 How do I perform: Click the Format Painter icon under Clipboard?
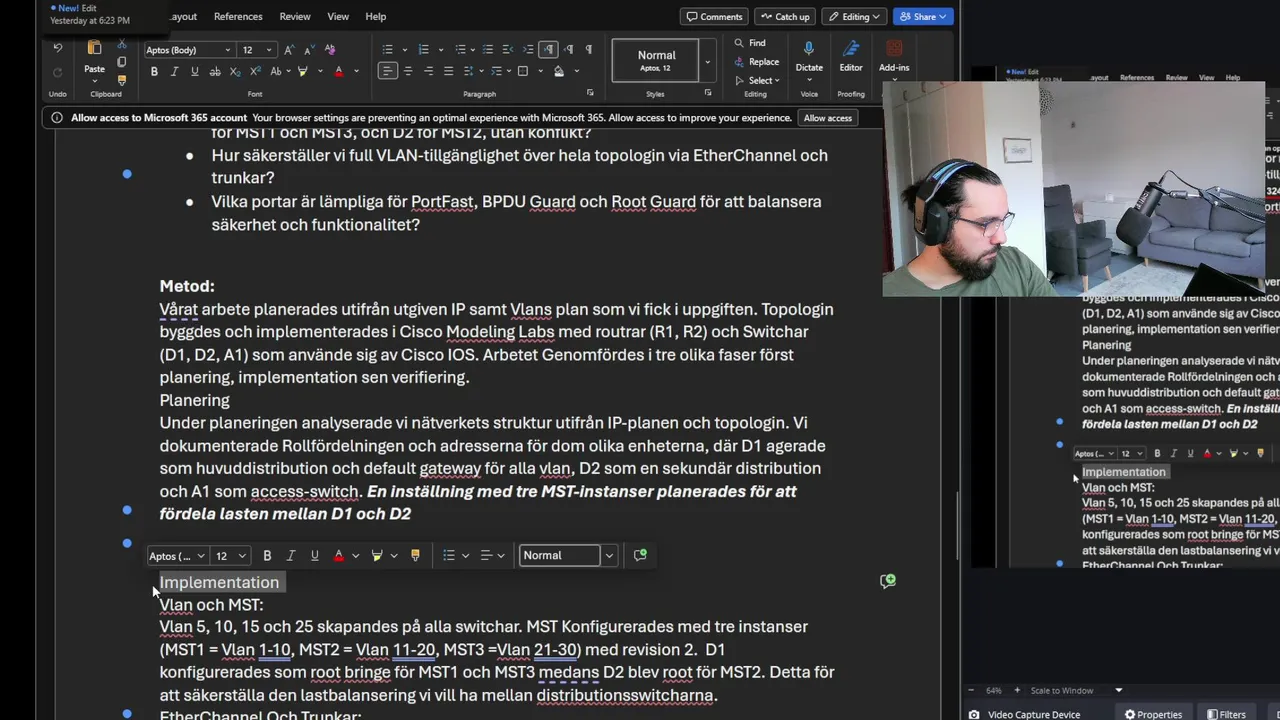[122, 80]
